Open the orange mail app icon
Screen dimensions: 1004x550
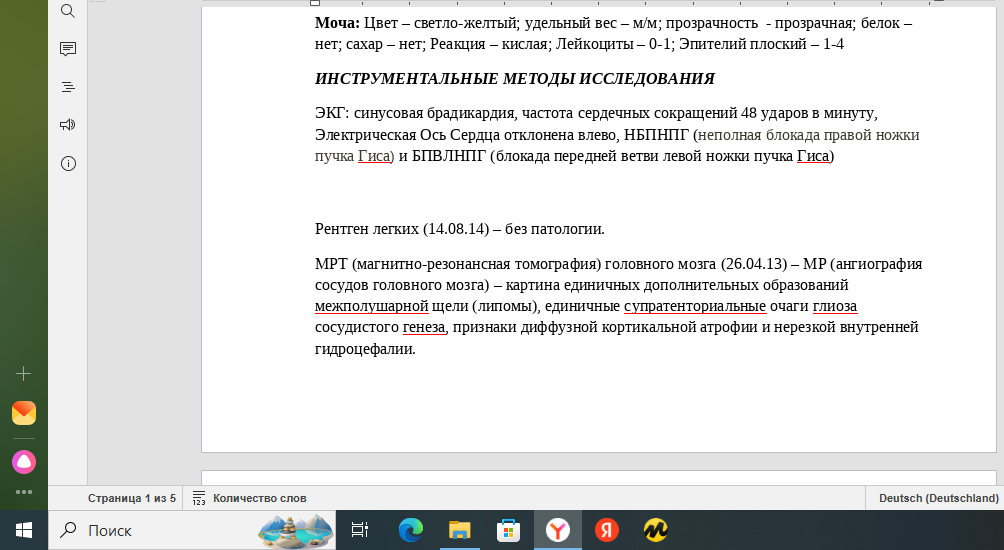pos(24,413)
